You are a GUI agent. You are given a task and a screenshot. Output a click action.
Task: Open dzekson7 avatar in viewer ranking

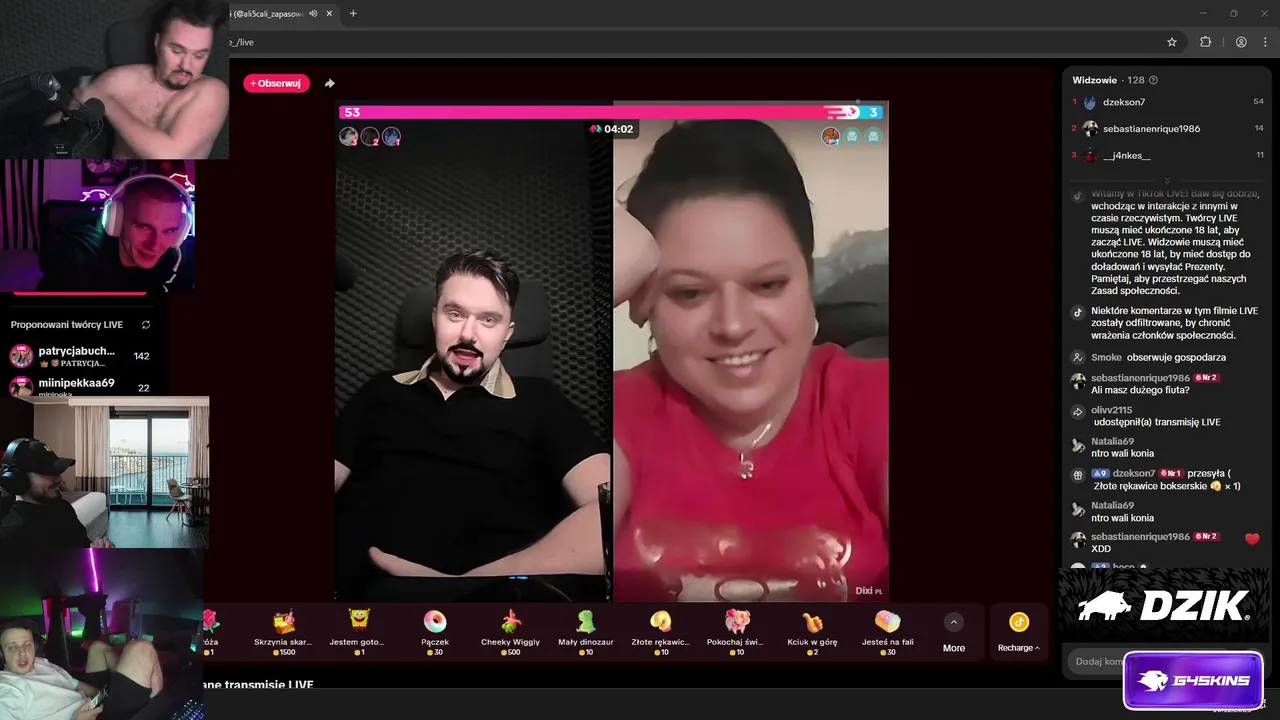click(x=1090, y=102)
